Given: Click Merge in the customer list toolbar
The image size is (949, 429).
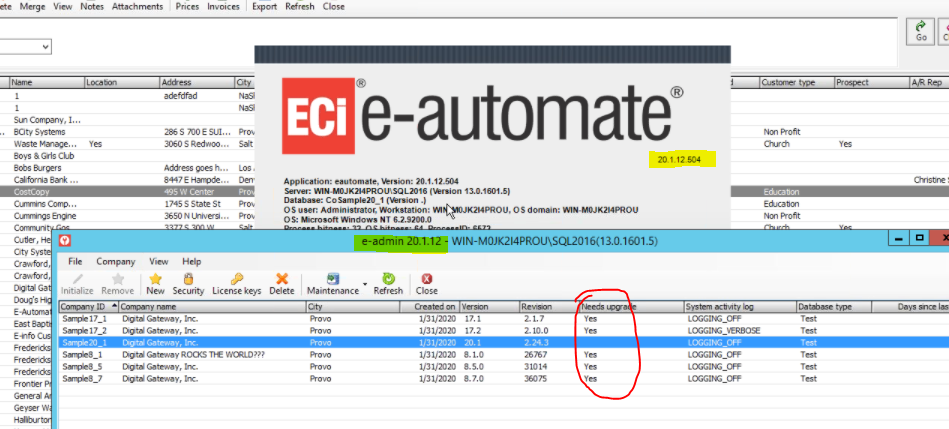Looking at the screenshot, I should pos(33,7).
